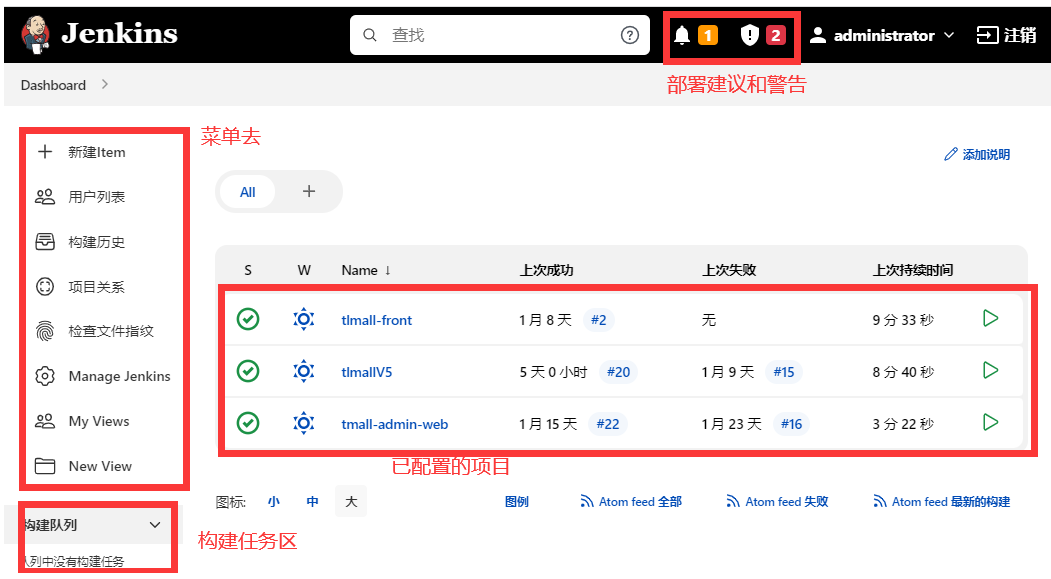Open last successful build #22
The image size is (1051, 579).
[x=608, y=424]
